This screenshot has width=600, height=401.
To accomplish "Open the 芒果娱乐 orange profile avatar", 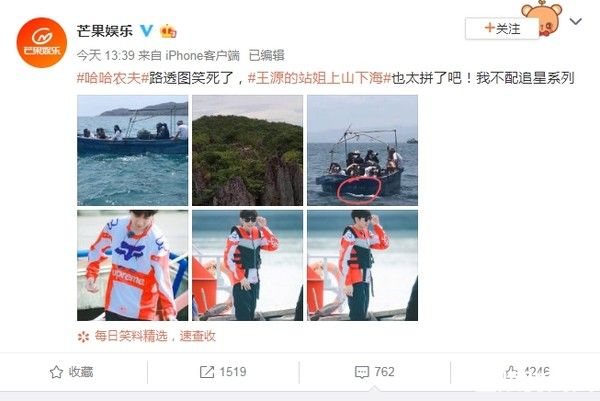I will point(42,42).
